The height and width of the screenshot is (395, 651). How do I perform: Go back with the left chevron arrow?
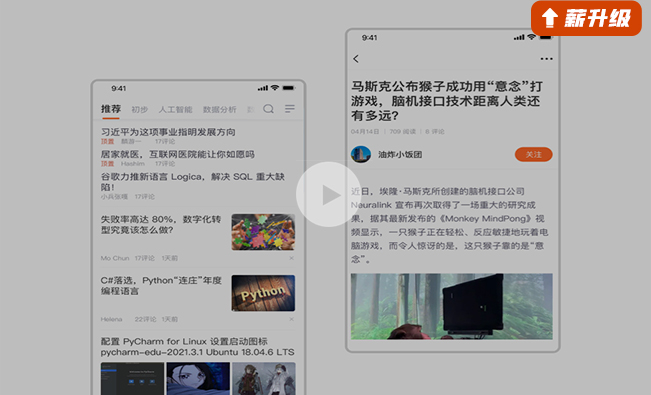click(356, 59)
